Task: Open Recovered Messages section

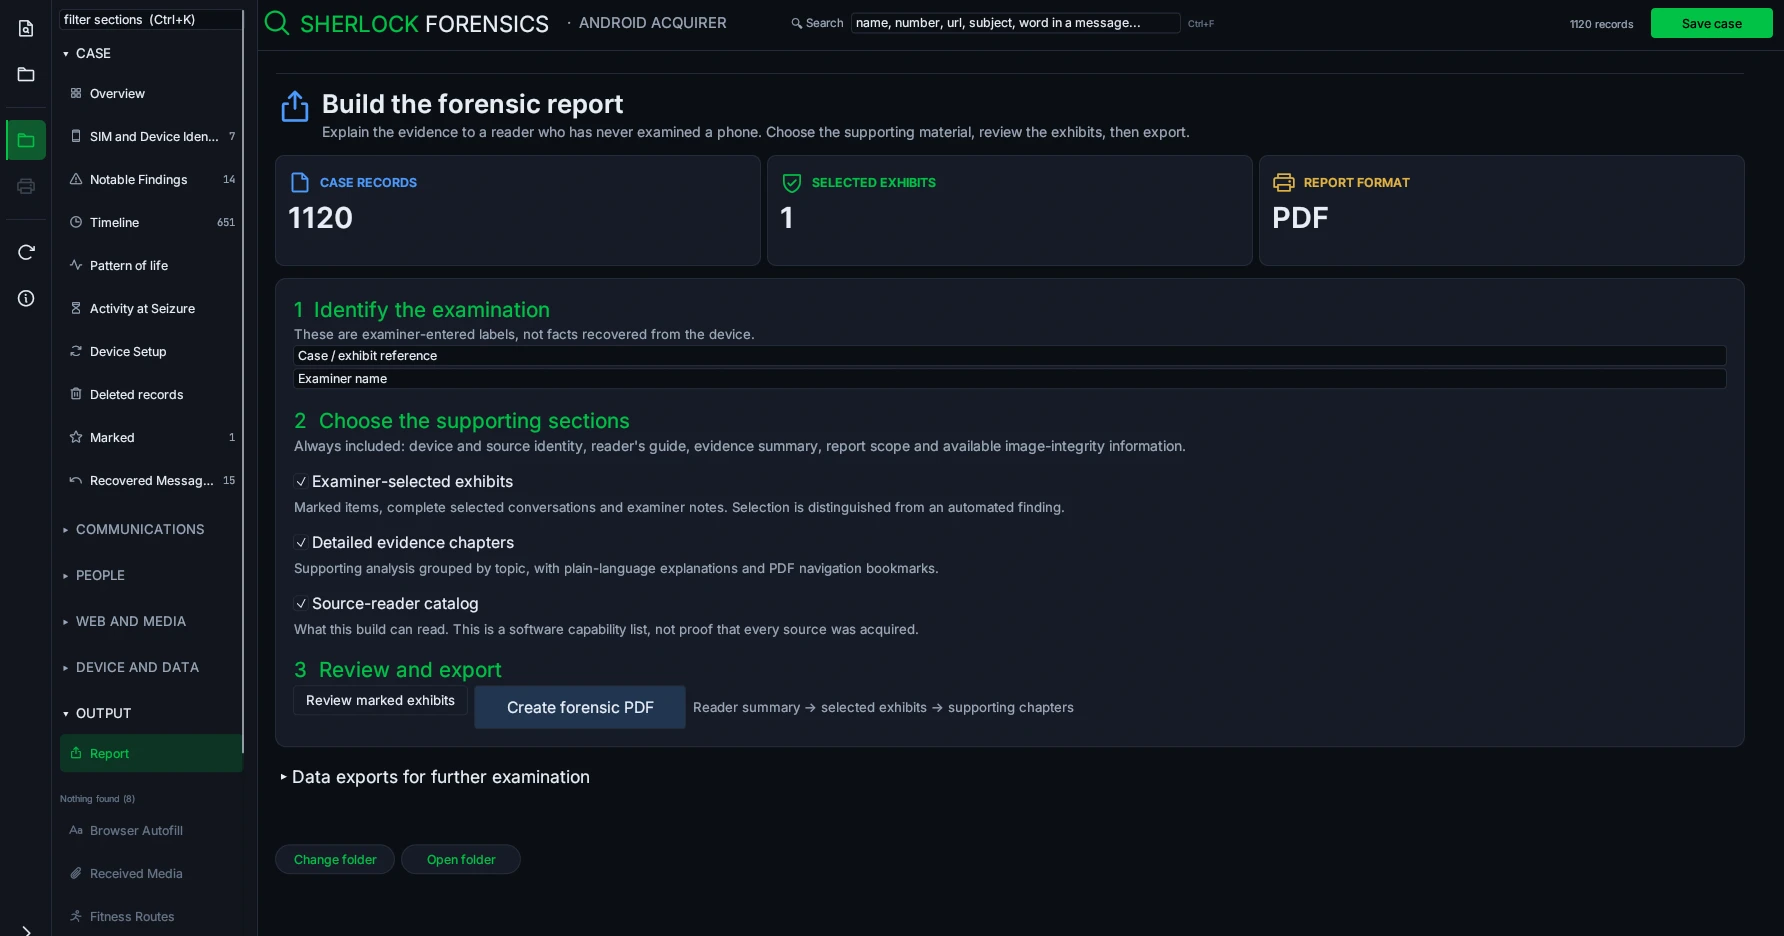Action: click(151, 480)
